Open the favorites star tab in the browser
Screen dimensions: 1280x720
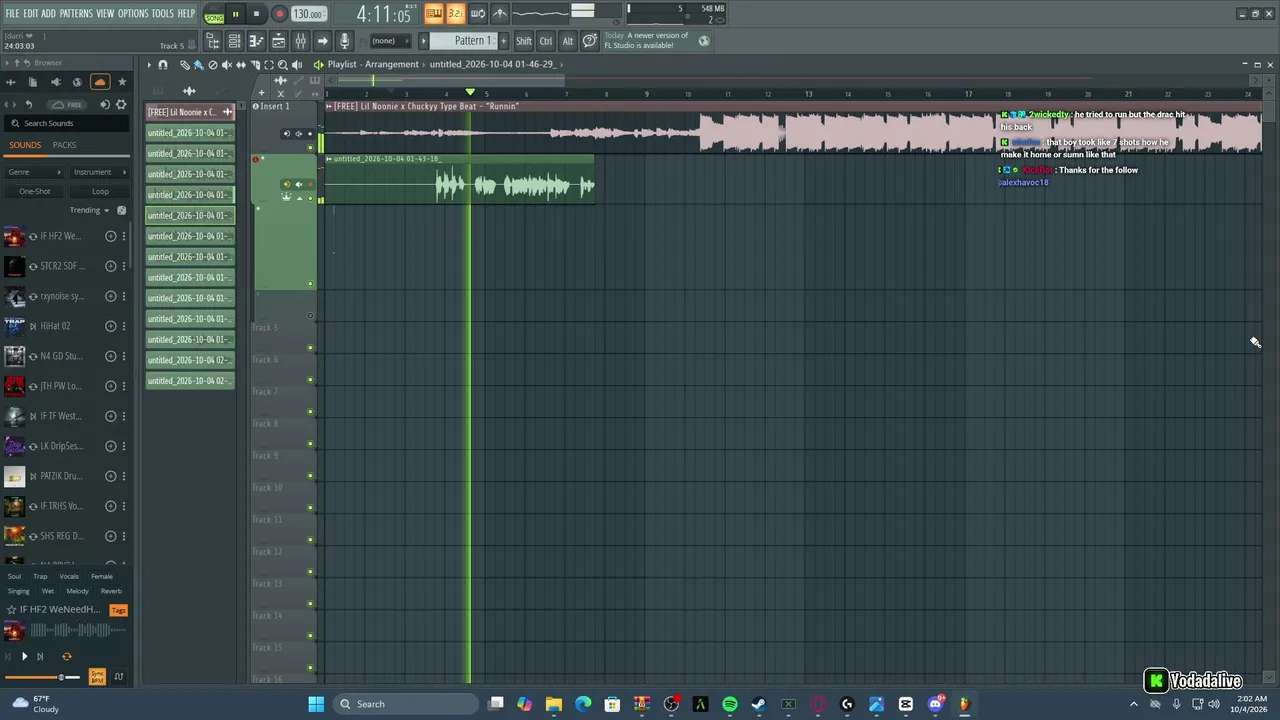pyautogui.click(x=122, y=82)
